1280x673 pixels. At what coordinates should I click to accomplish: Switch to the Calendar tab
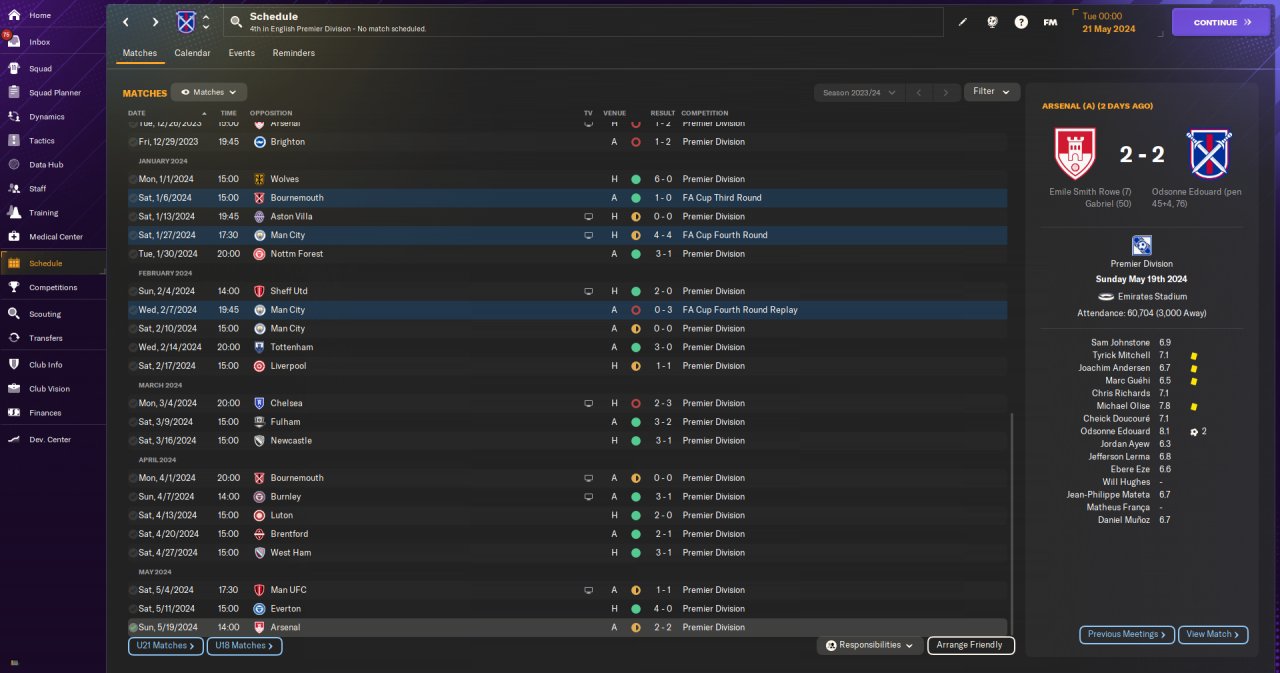pos(192,53)
